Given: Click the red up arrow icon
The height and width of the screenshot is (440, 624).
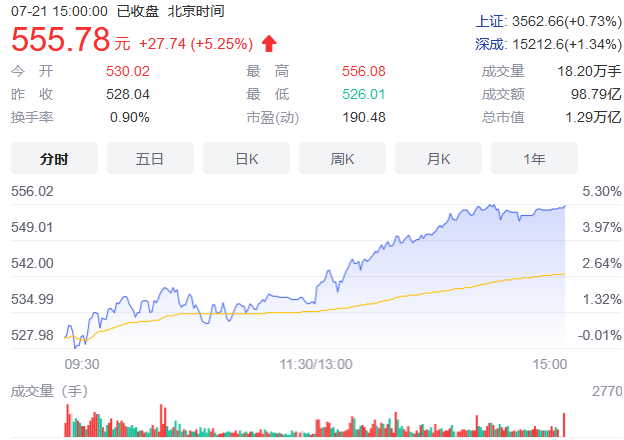Looking at the screenshot, I should click(269, 43).
